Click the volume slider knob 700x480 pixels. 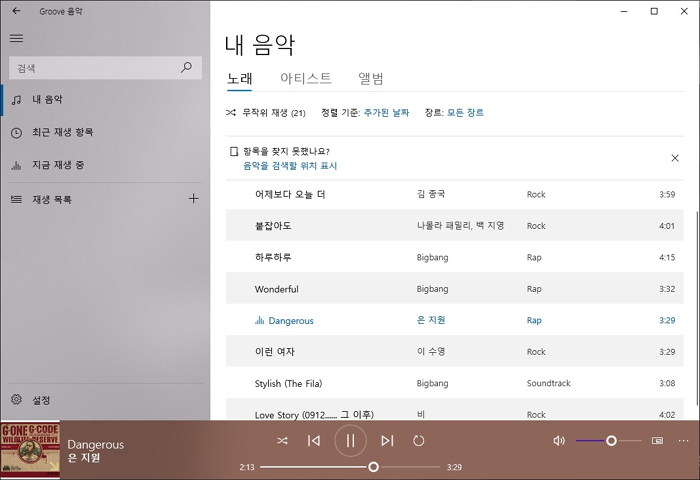pos(611,441)
